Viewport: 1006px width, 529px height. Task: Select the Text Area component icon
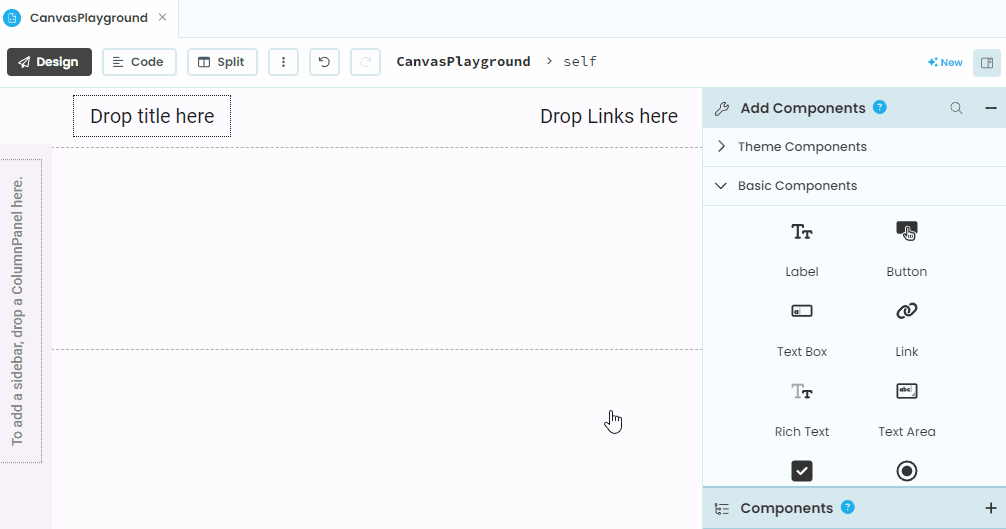(x=907, y=391)
